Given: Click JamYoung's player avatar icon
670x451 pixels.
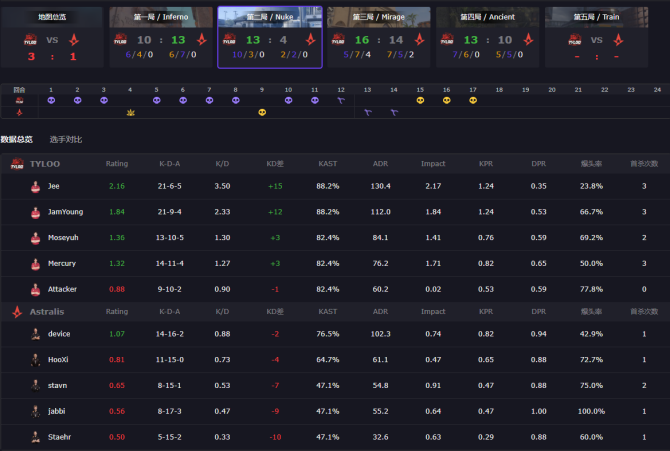Looking at the screenshot, I should [x=35, y=212].
